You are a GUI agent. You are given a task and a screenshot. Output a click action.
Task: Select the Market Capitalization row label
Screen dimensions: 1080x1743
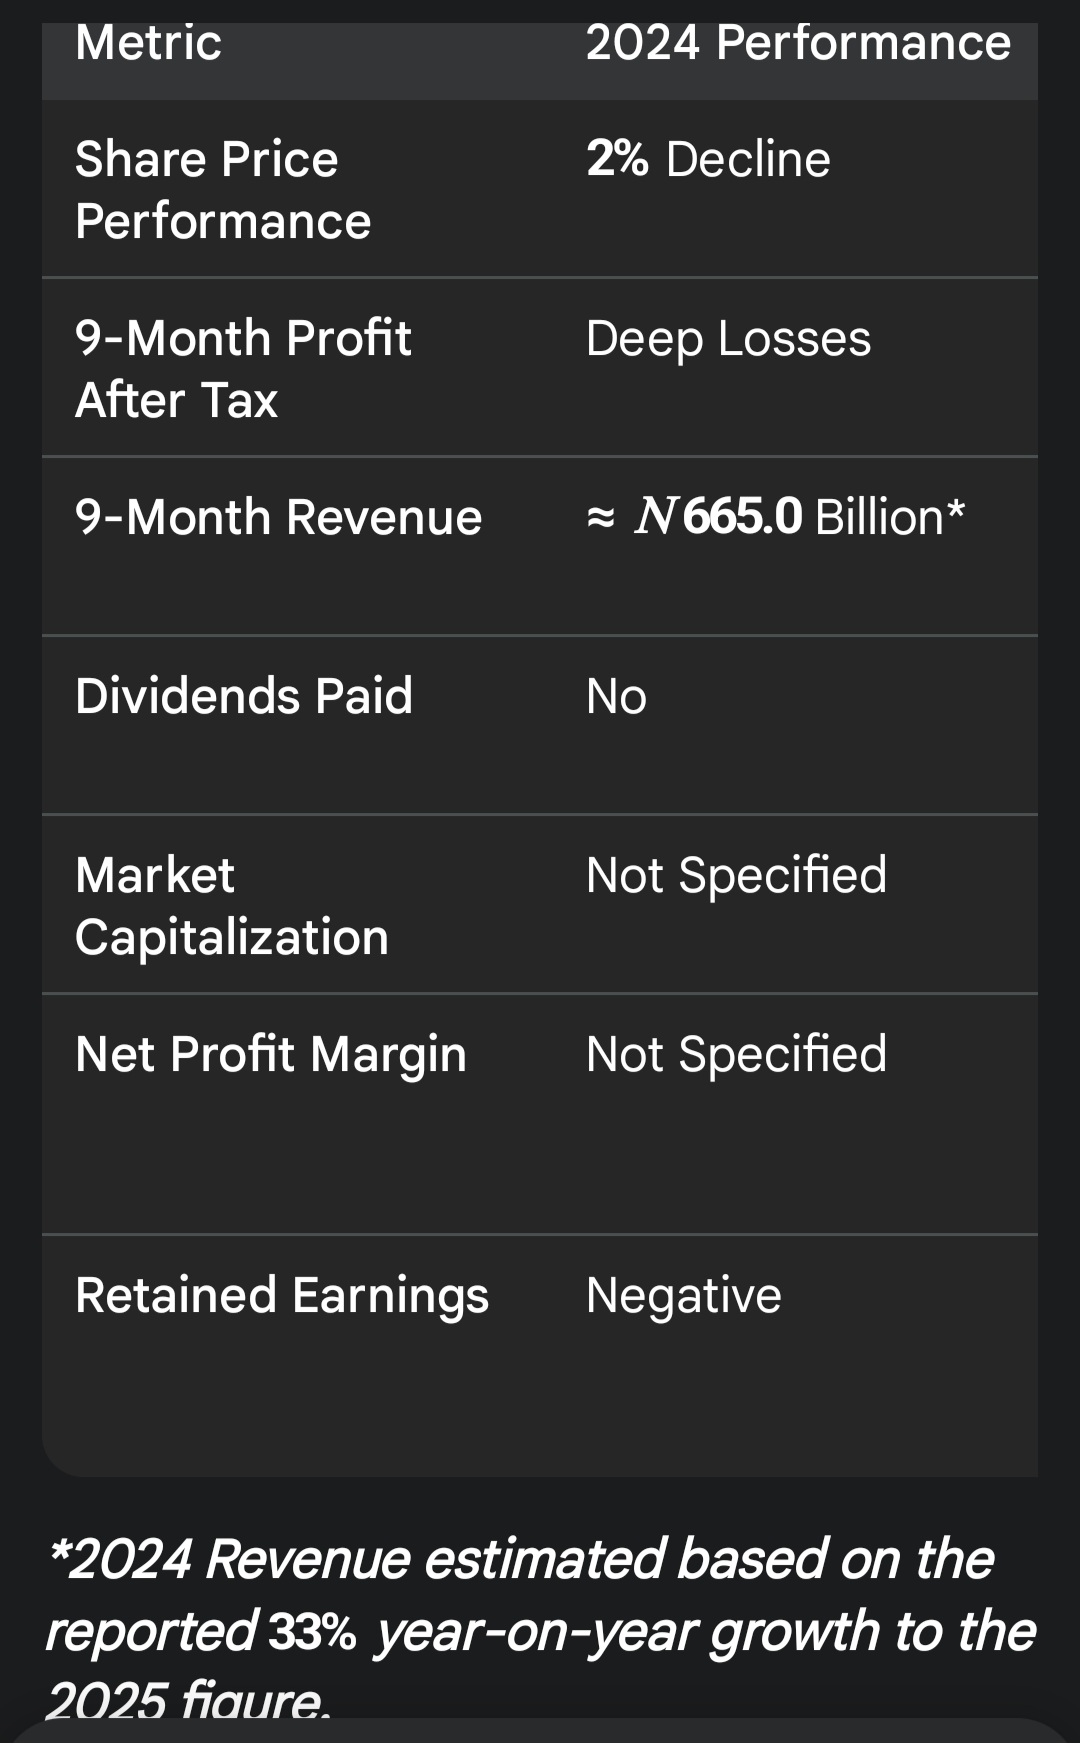tap(231, 906)
